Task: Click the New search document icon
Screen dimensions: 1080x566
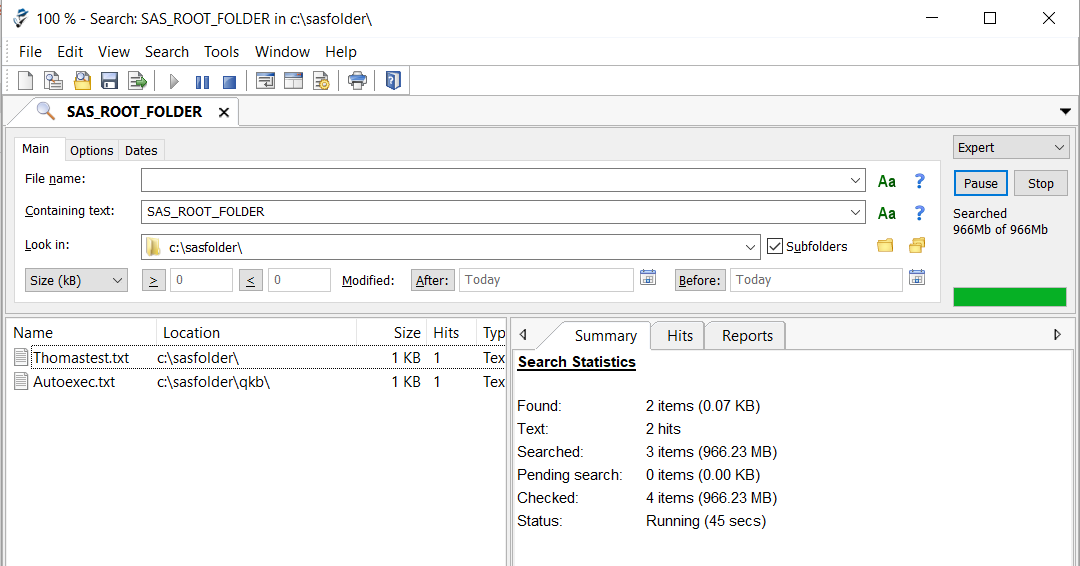Action: pos(26,81)
